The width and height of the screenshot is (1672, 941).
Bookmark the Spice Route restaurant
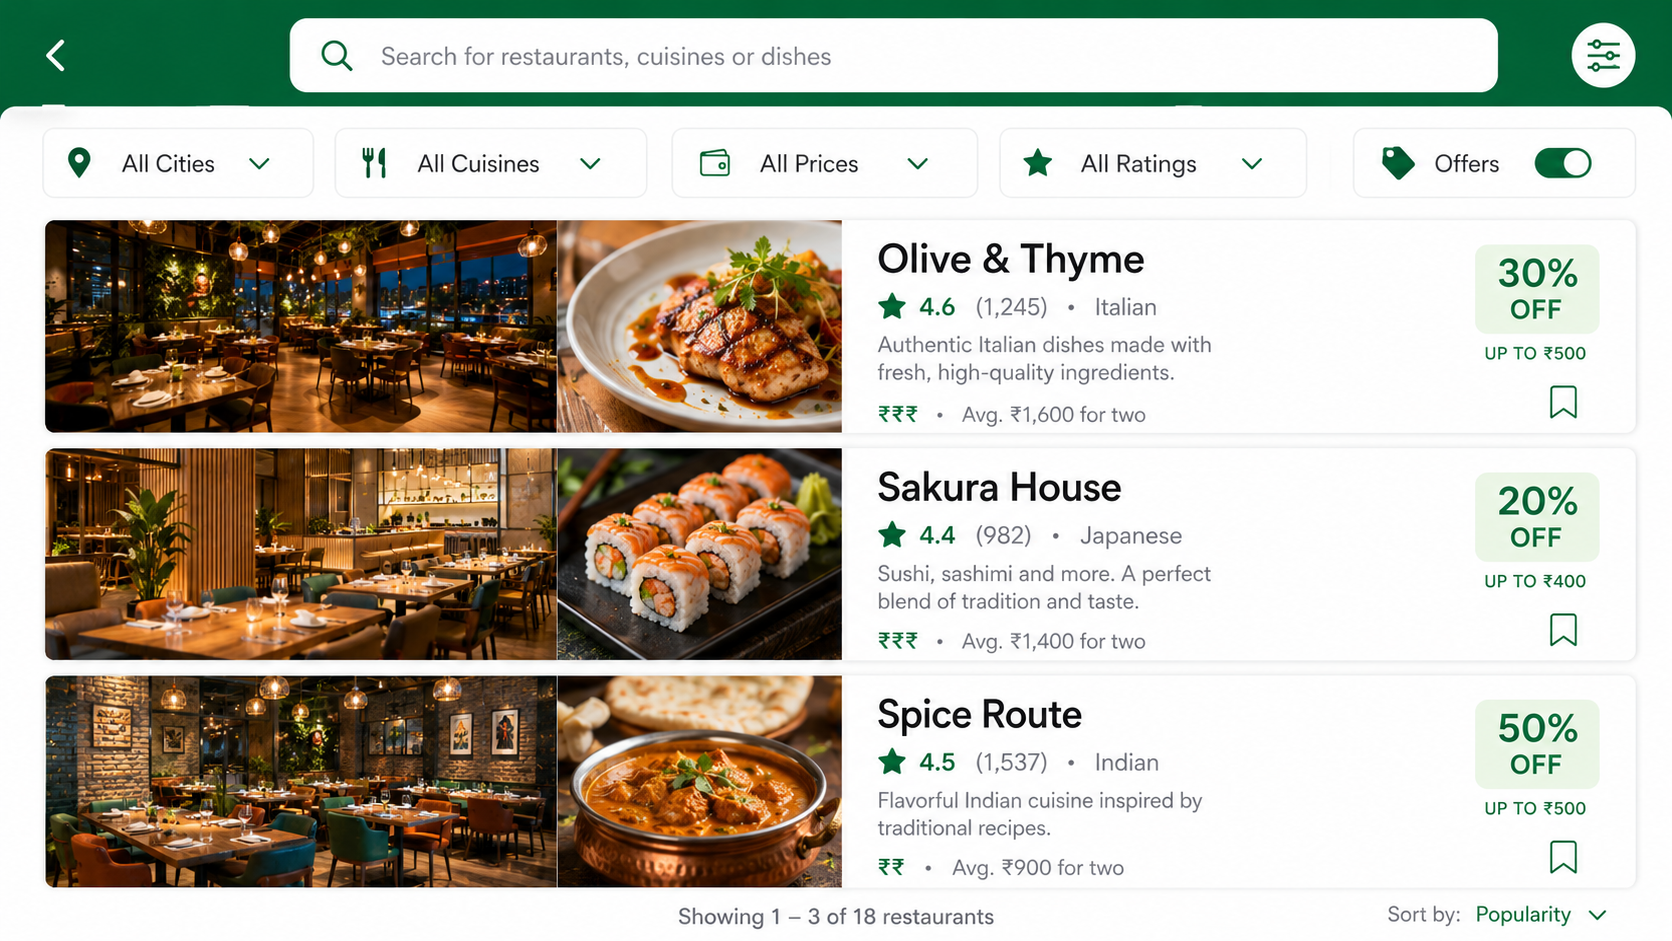point(1563,857)
